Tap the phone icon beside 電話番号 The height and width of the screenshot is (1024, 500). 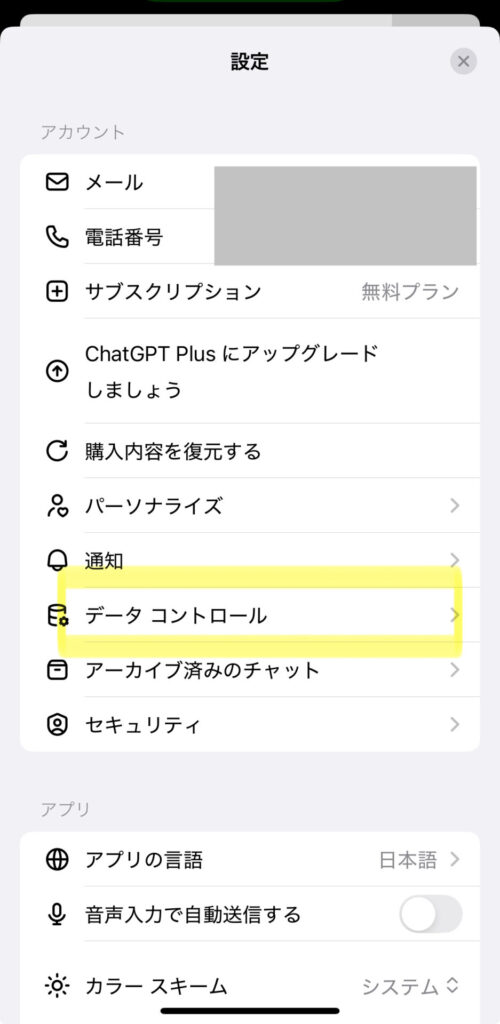pos(57,236)
